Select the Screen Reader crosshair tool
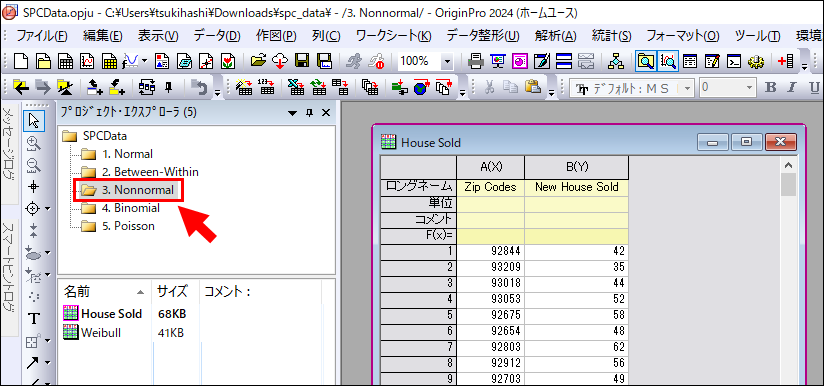Image resolution: width=824 pixels, height=386 pixels. [x=34, y=186]
